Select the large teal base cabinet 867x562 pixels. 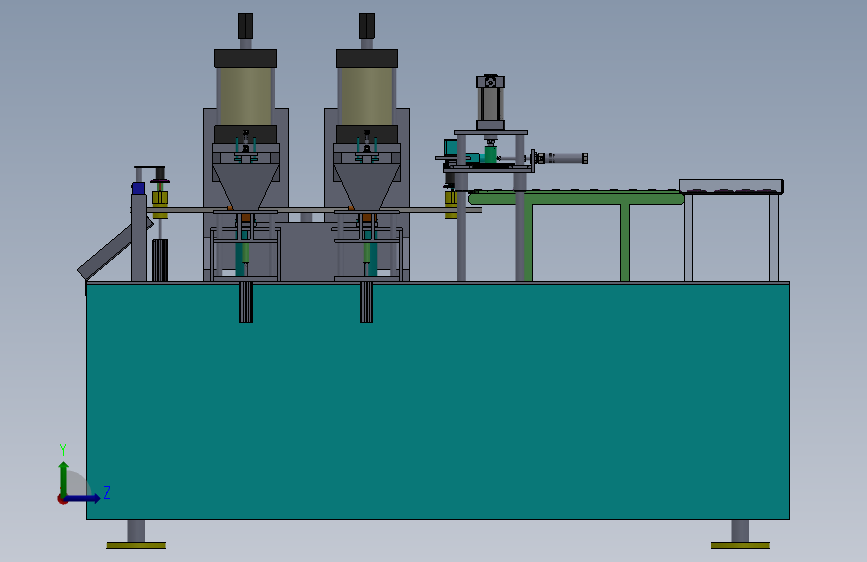[x=437, y=401]
